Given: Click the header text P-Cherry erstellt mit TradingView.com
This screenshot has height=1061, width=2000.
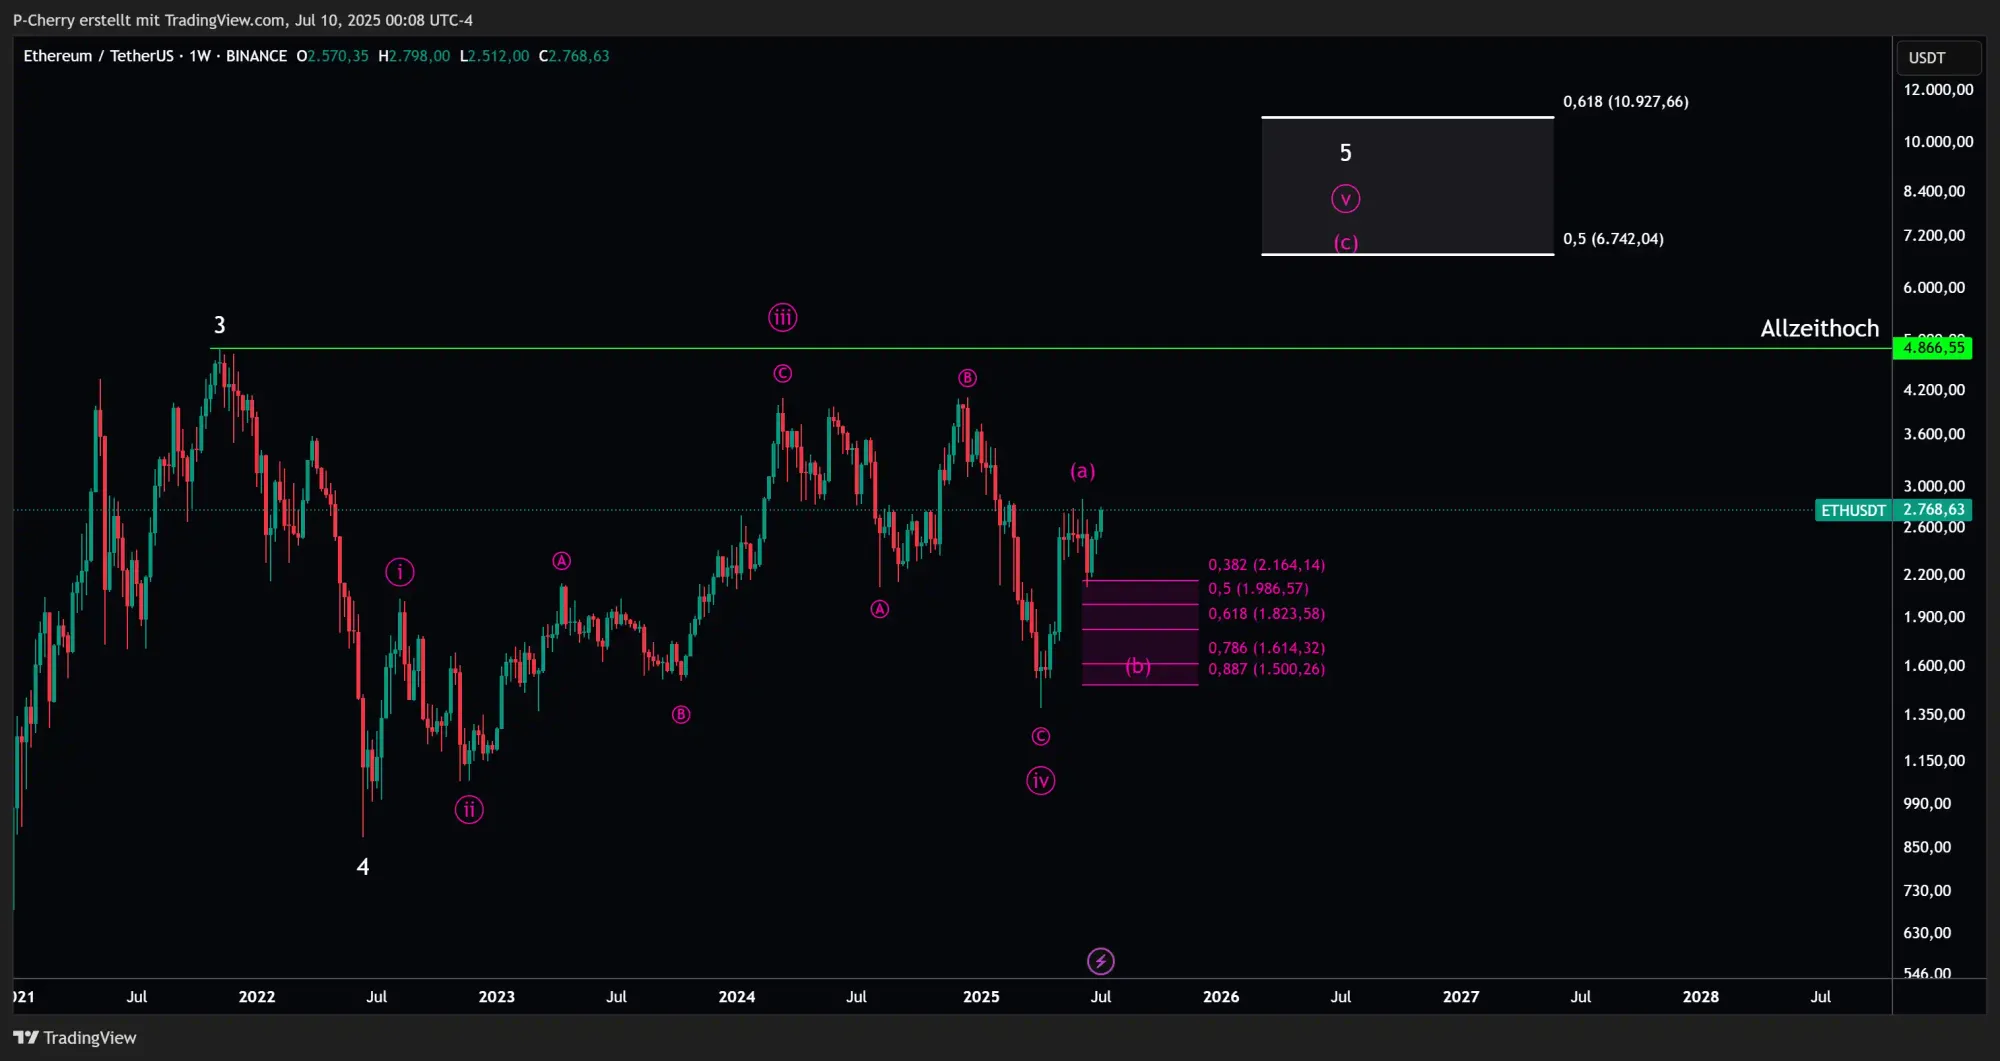Looking at the screenshot, I should coord(149,20).
